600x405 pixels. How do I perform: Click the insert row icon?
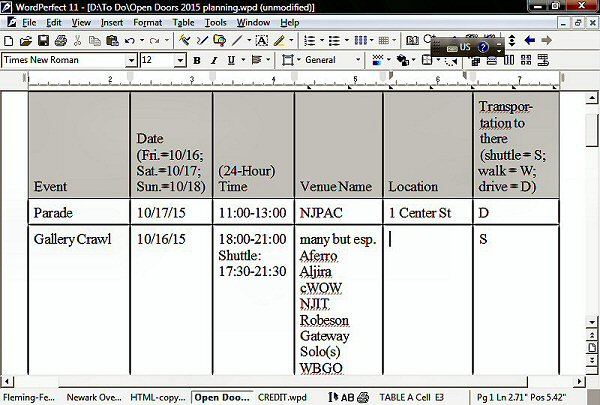pos(543,60)
